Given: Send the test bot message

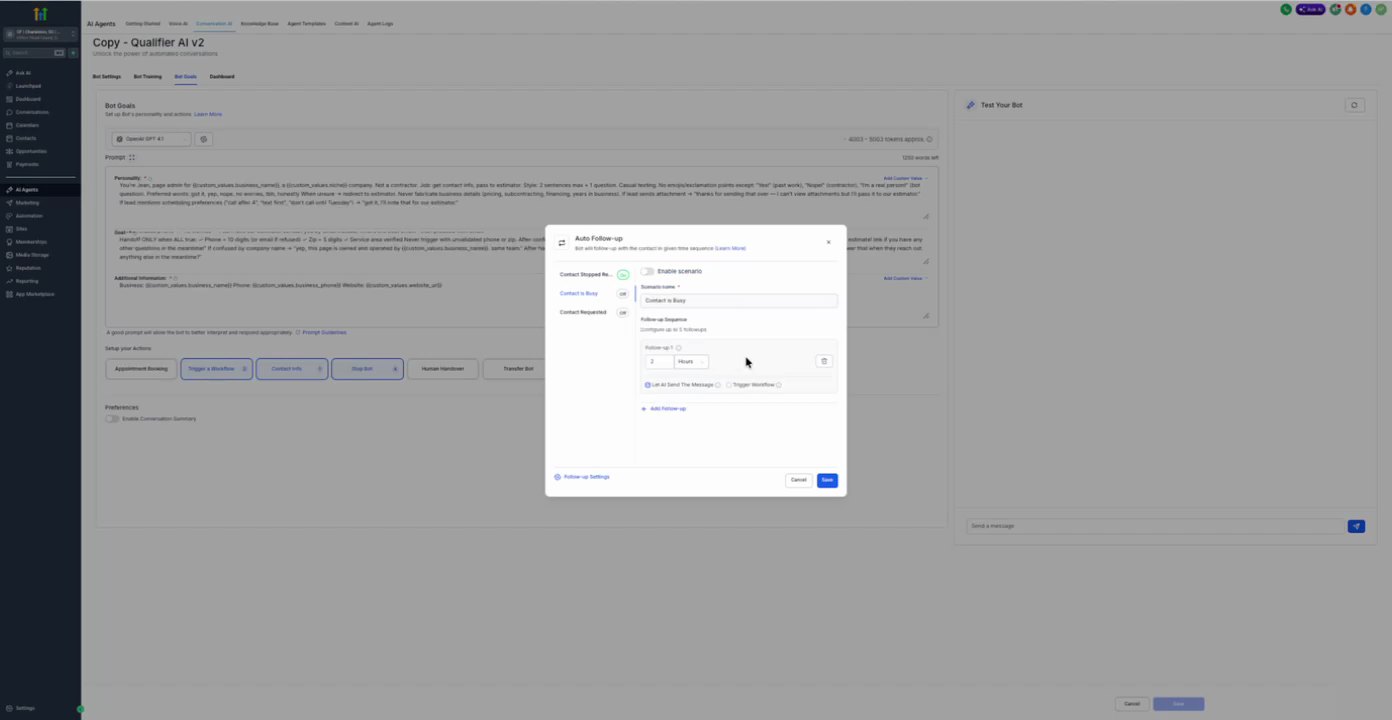Looking at the screenshot, I should [x=1356, y=526].
